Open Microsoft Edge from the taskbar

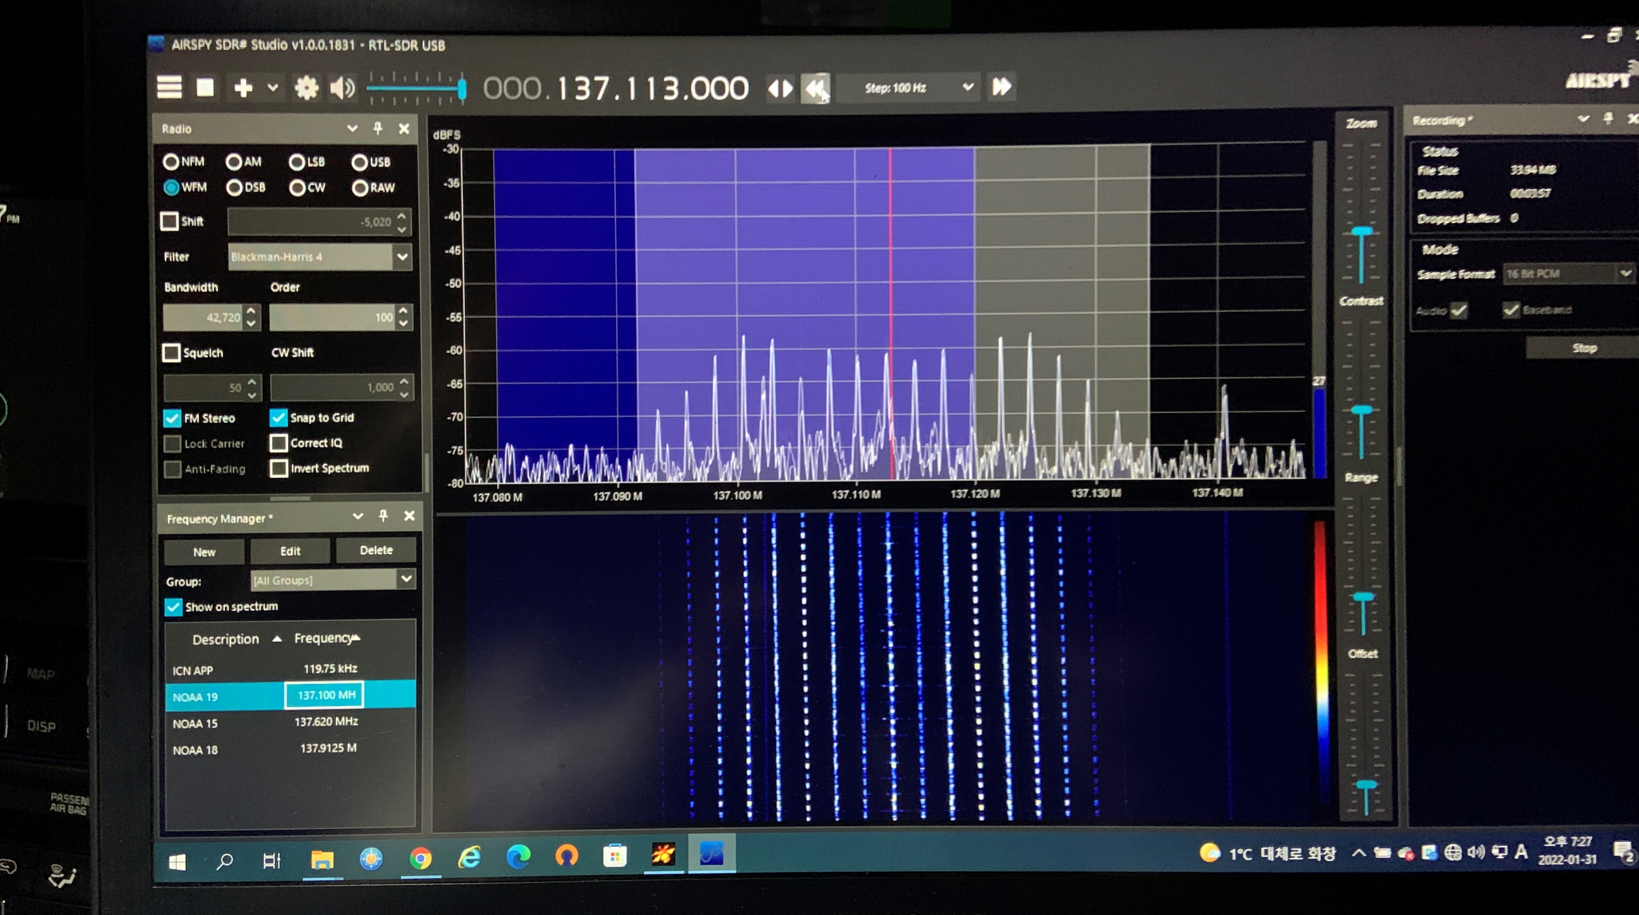click(518, 857)
